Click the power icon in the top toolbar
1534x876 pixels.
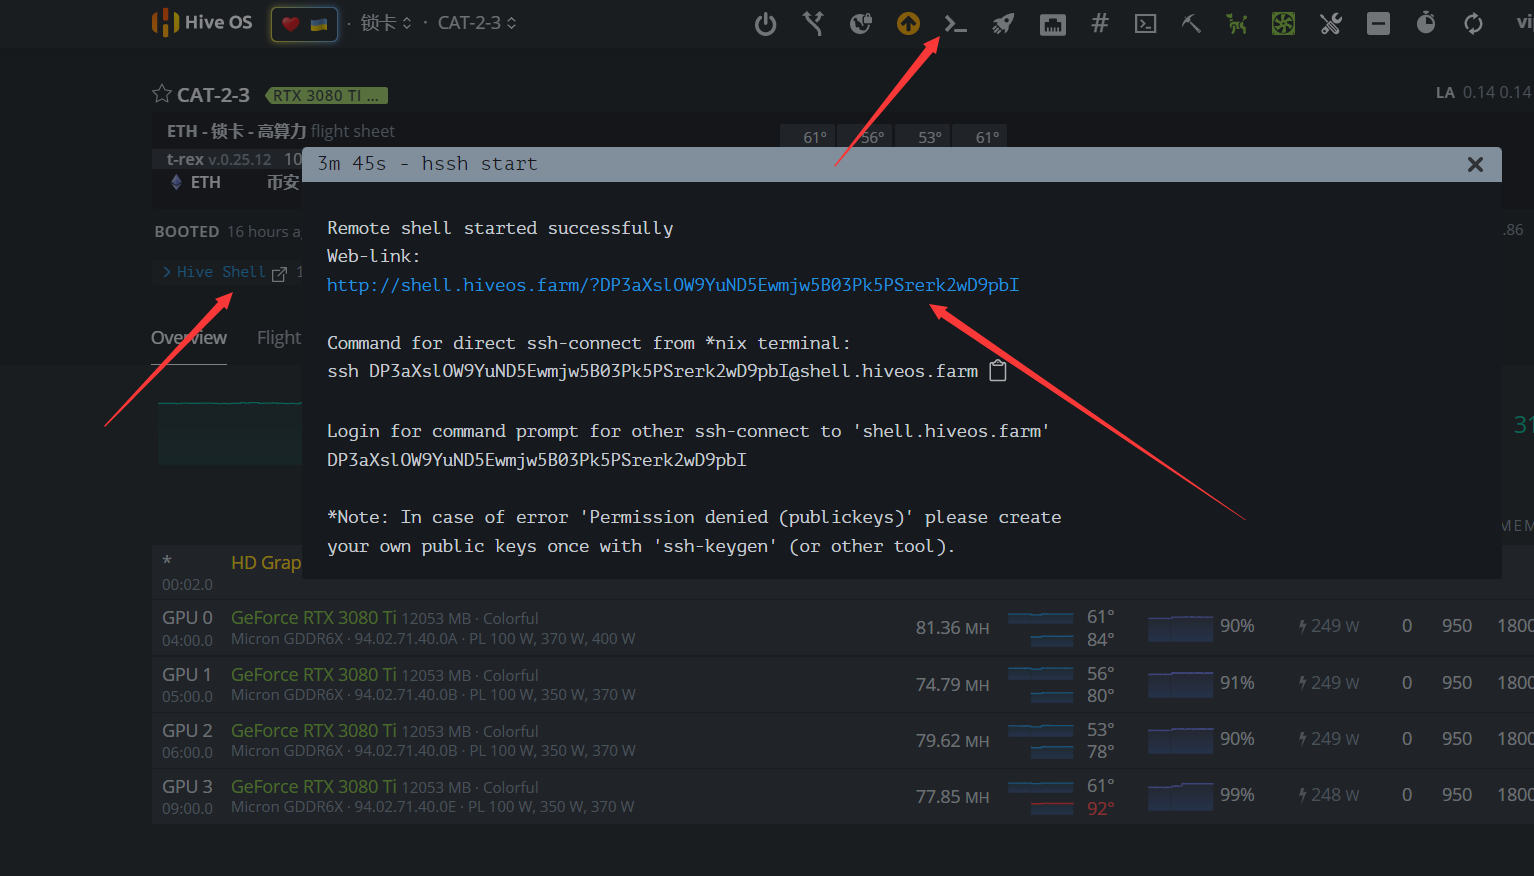pyautogui.click(x=765, y=23)
